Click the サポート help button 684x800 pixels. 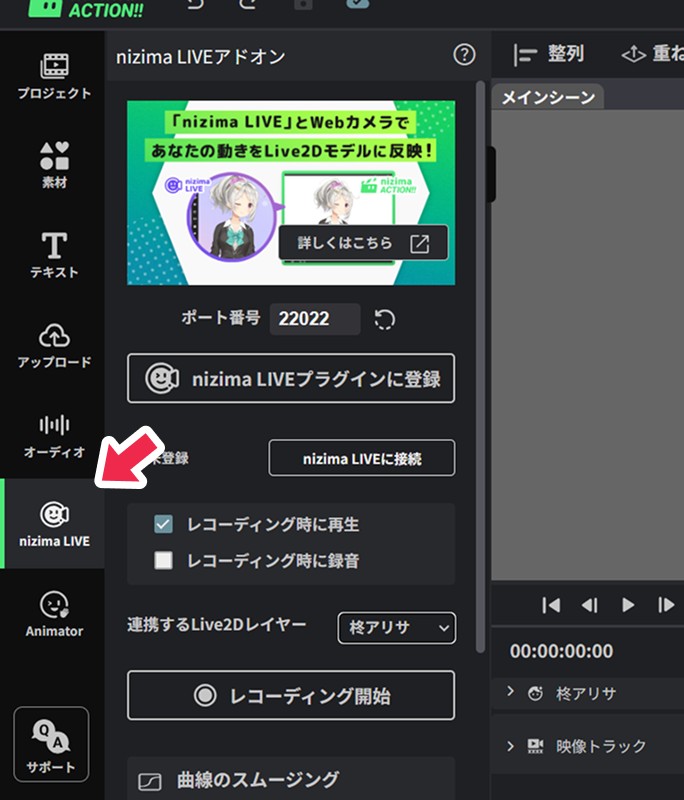[51, 745]
